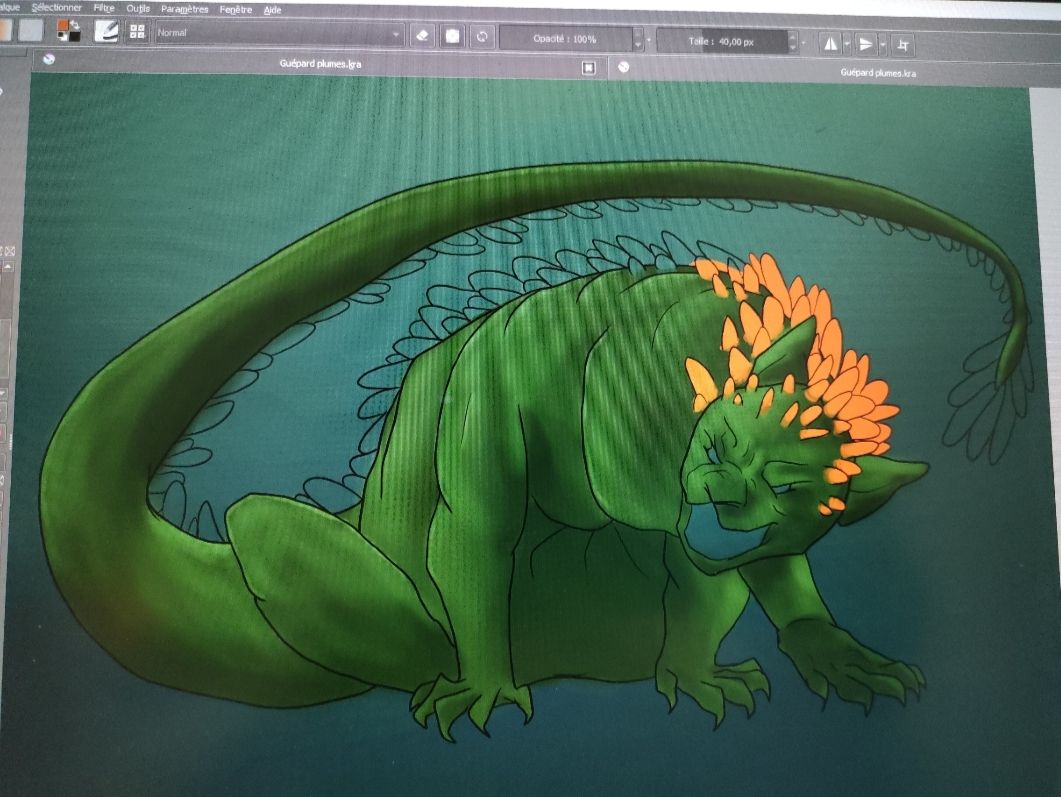The height and width of the screenshot is (797, 1061).
Task: Switch to the second Guépard plumes.kra tab
Action: [x=878, y=72]
